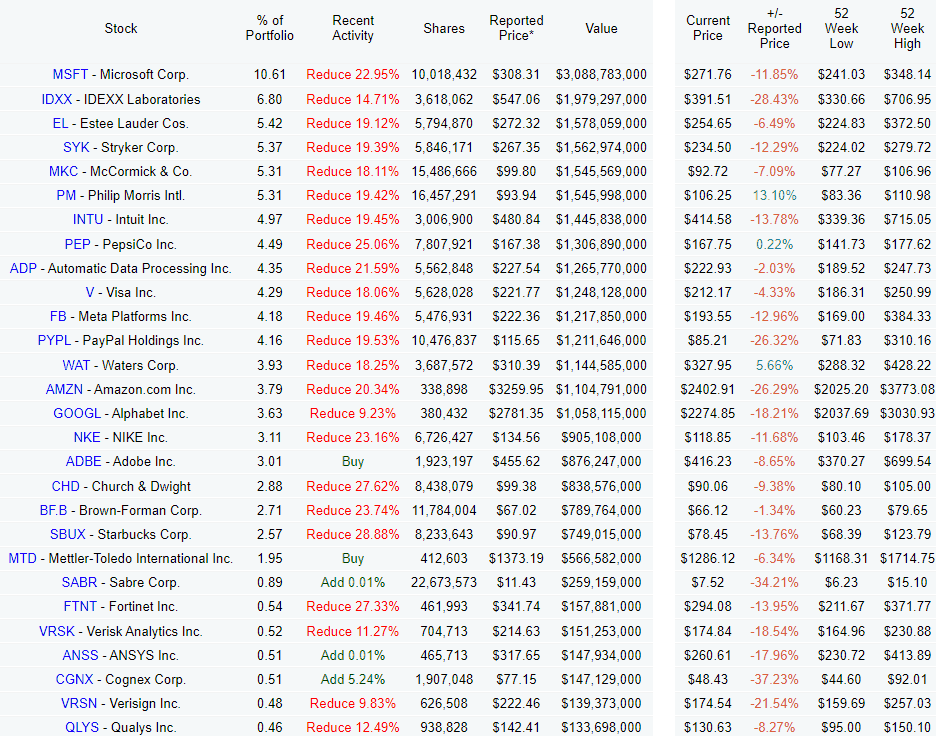Open the INTU stock link
The width and height of the screenshot is (936, 736).
(88, 220)
